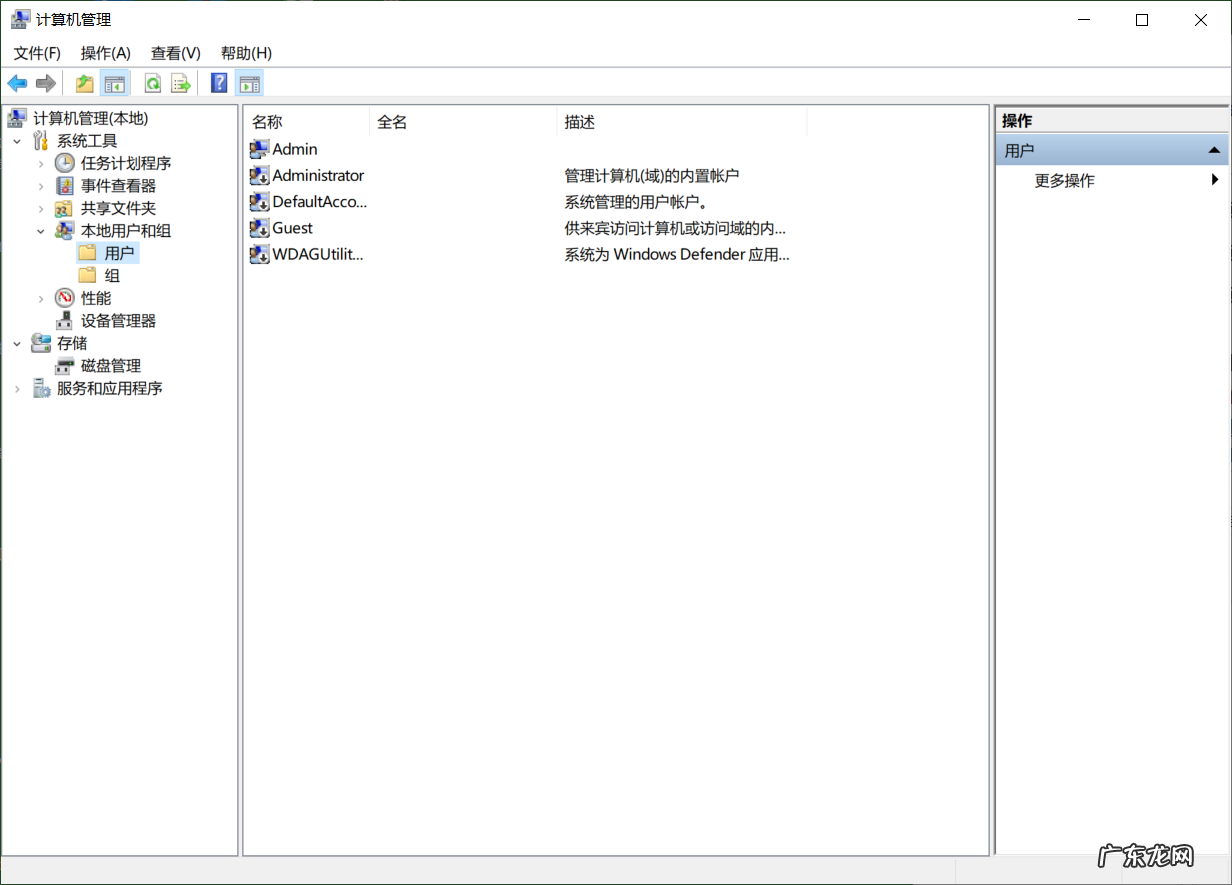Image resolution: width=1232 pixels, height=885 pixels.
Task: Click 更多操作 in the Actions pane
Action: [1064, 181]
